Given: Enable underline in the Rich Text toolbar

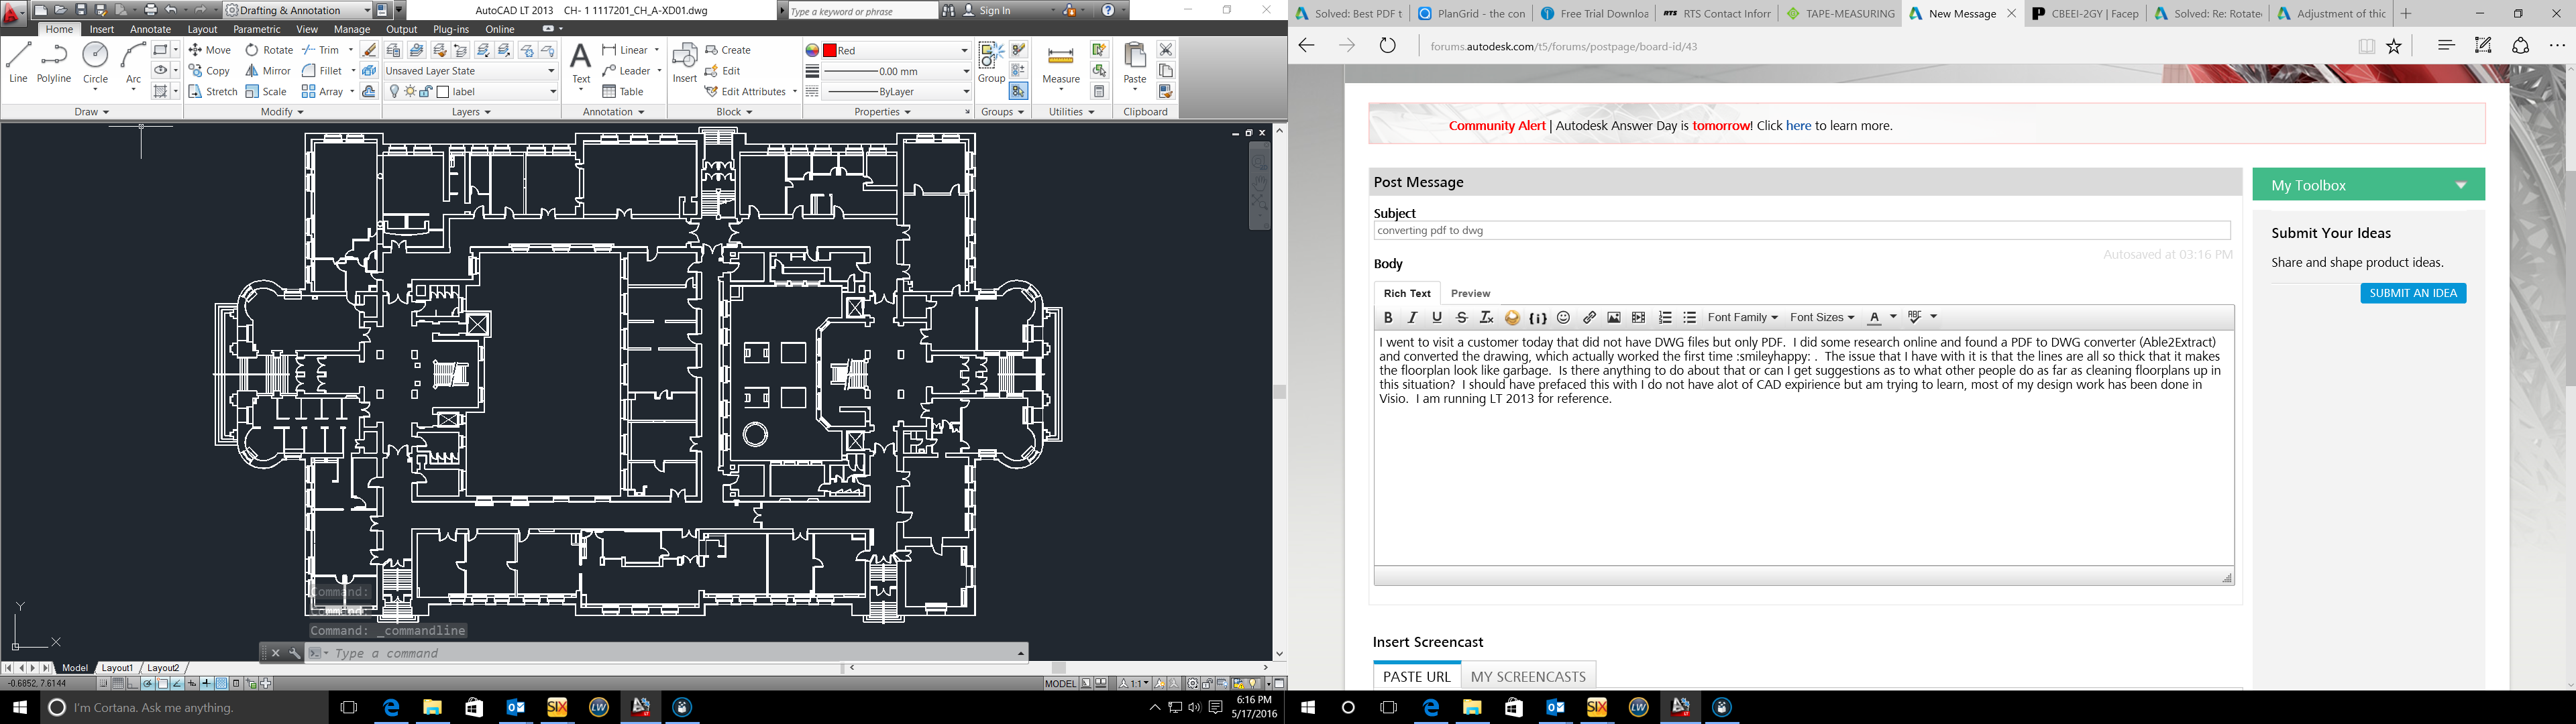Looking at the screenshot, I should point(1436,317).
